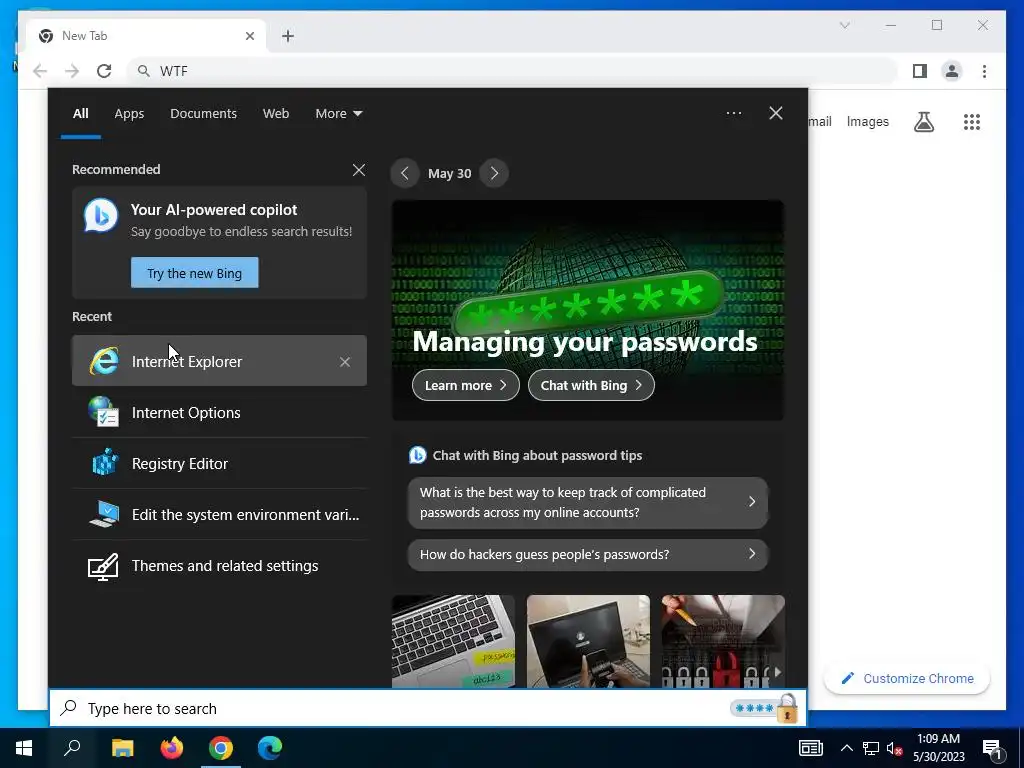
Task: Reload the Chrome page
Action: tap(104, 71)
